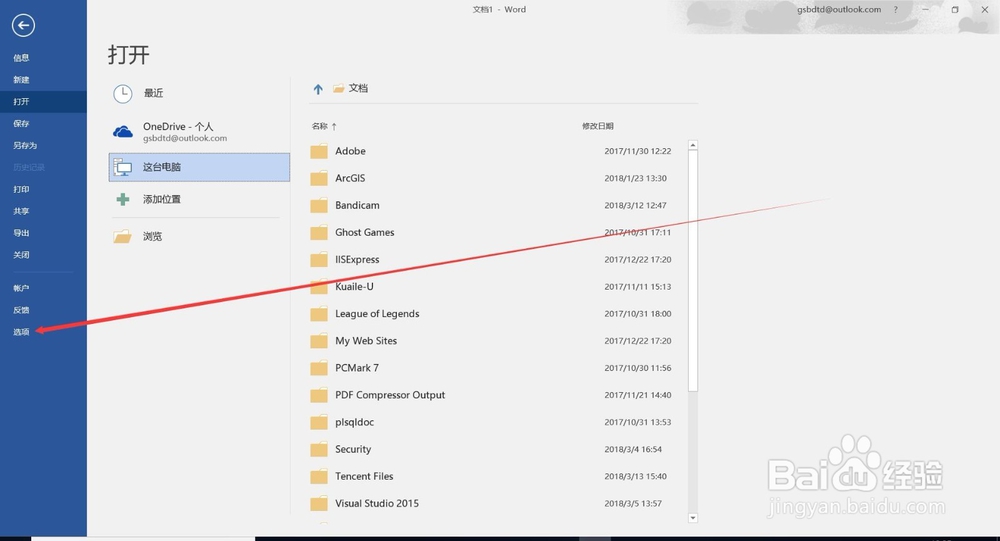Click the PCMark 7 folder icon
This screenshot has width=1000, height=541.
point(319,369)
